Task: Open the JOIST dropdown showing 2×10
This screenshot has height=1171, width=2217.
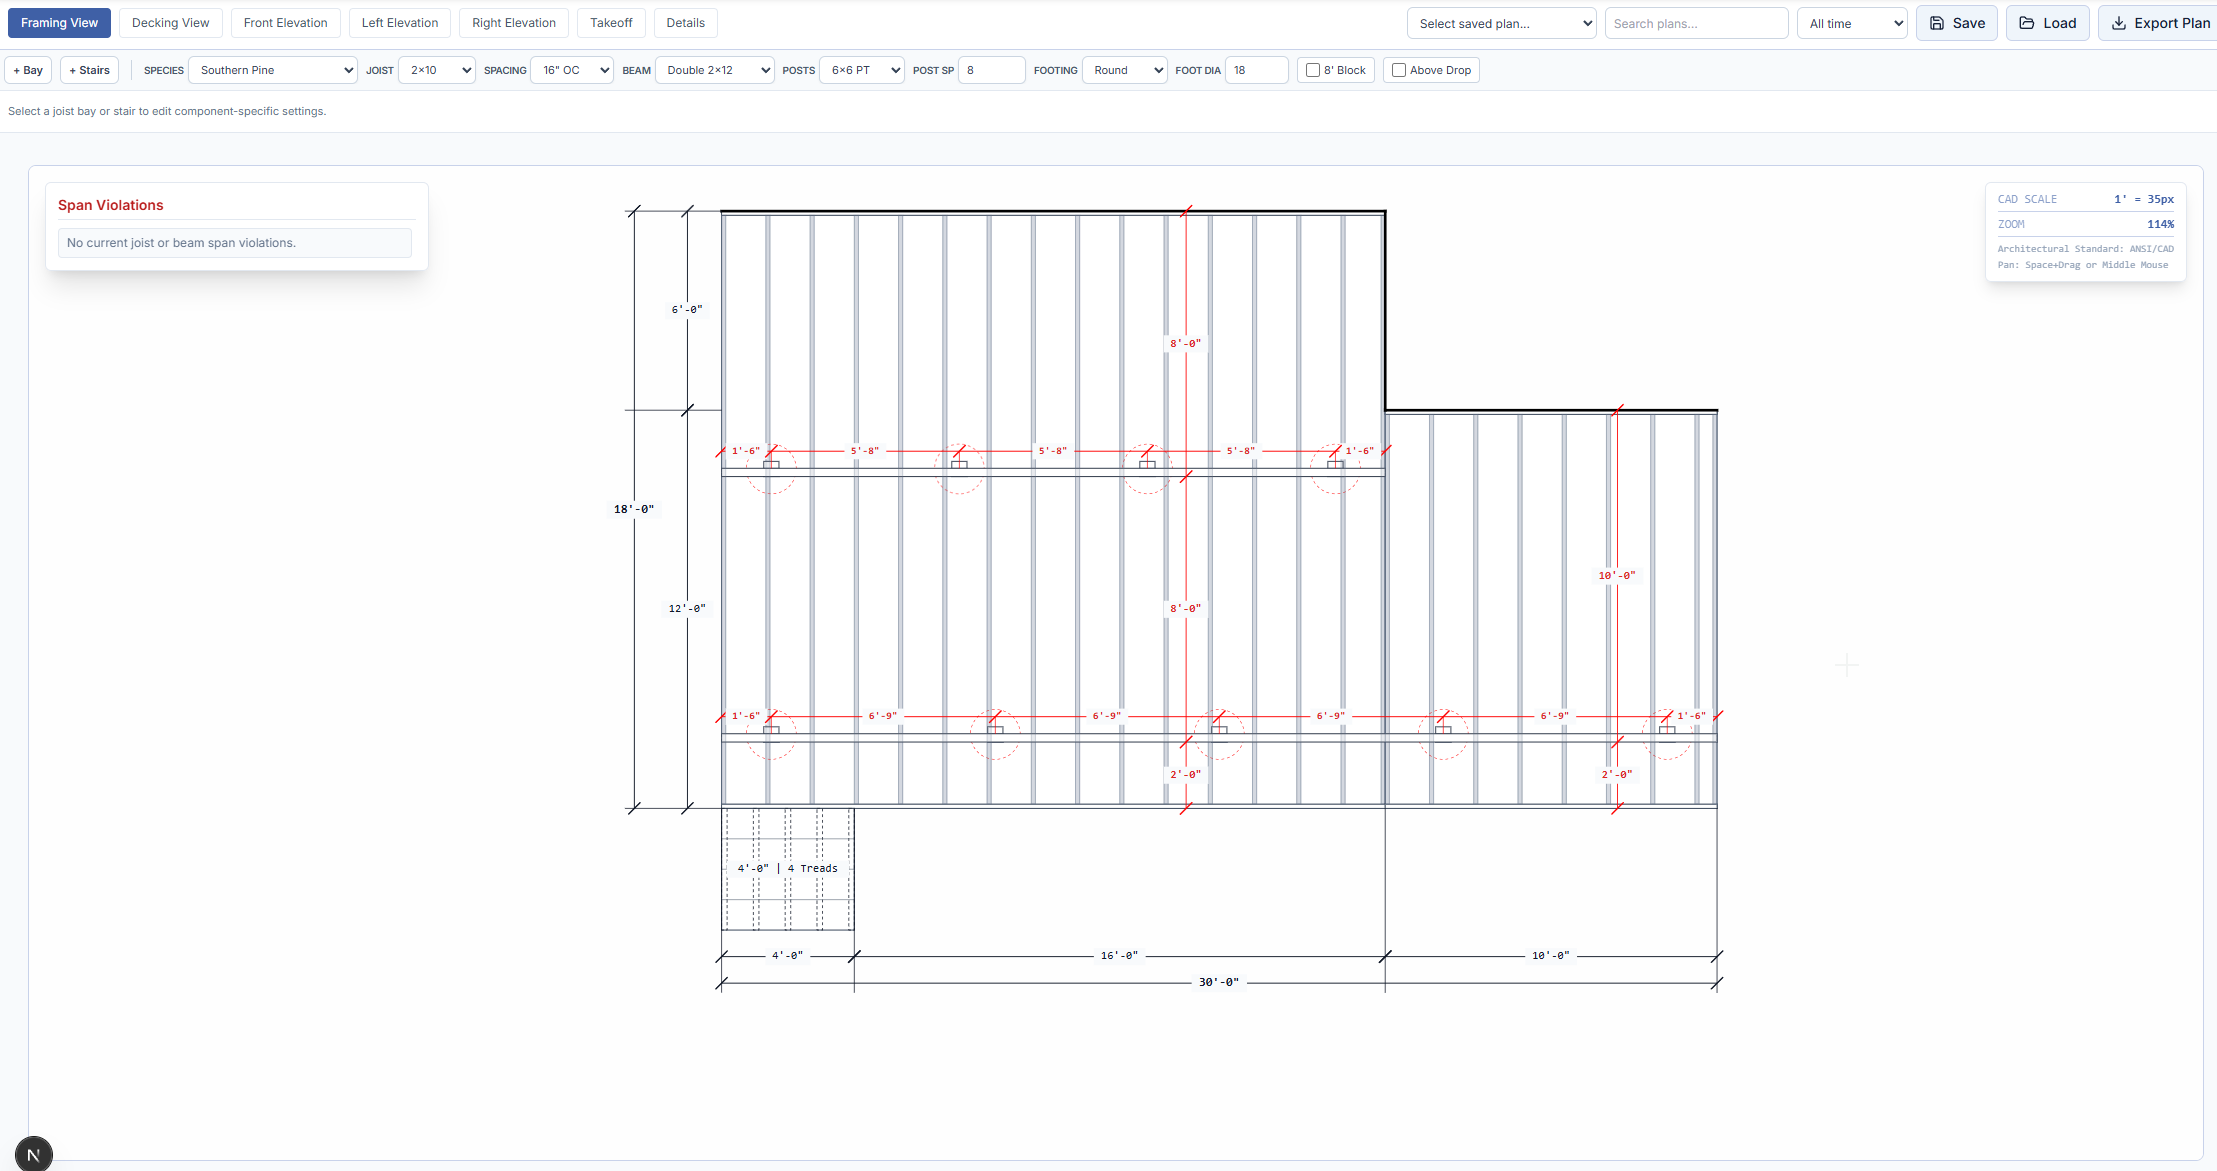Action: pos(435,70)
